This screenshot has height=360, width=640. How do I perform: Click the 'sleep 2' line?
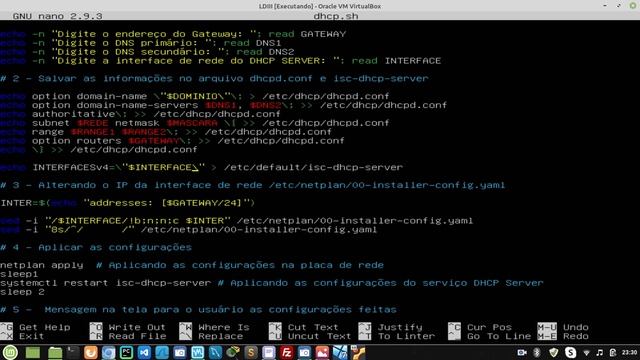pos(22,292)
